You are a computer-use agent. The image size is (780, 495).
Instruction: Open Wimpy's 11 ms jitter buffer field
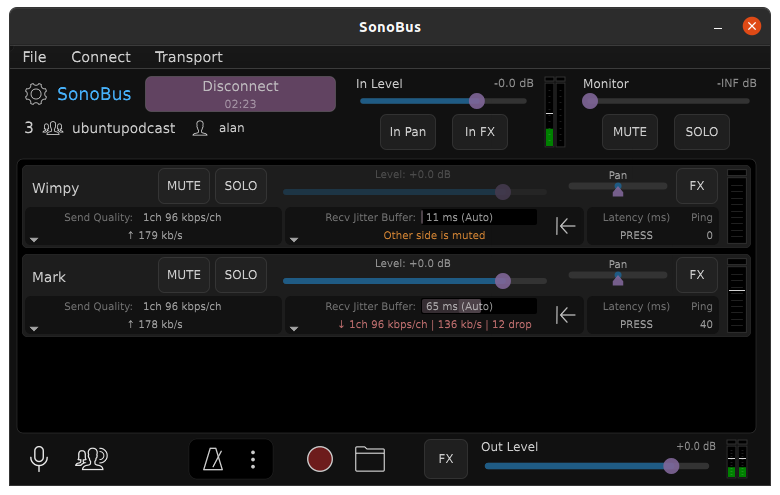[479, 217]
